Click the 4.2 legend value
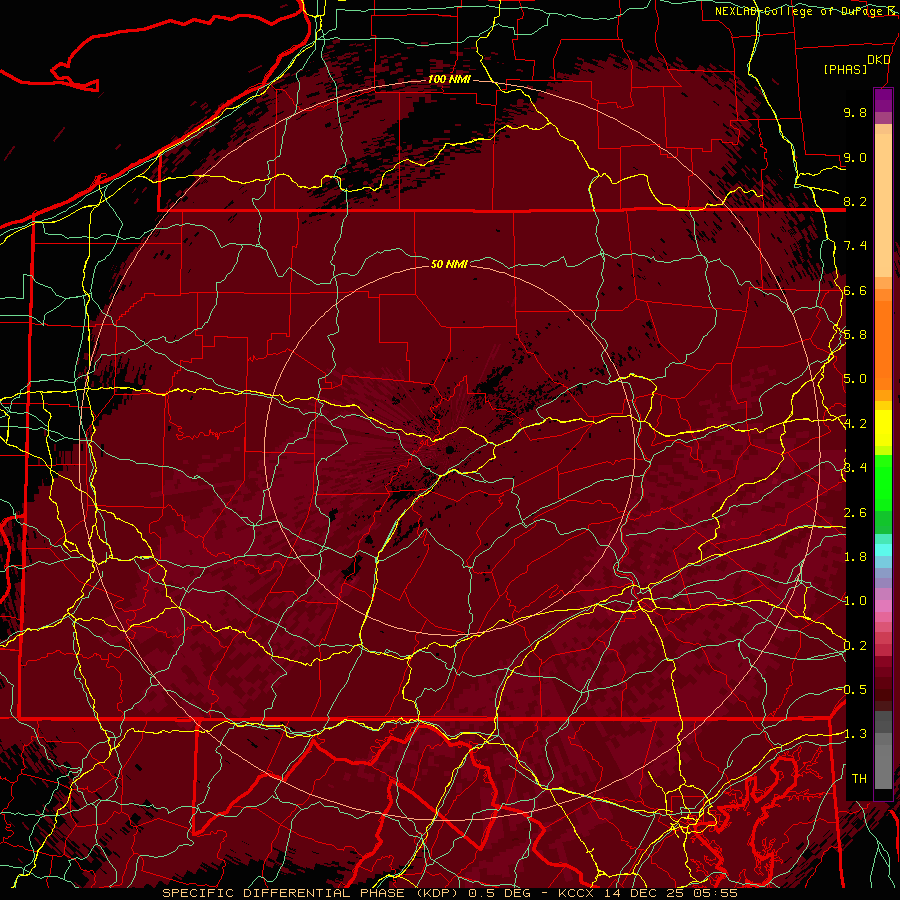This screenshot has width=900, height=900. (x=855, y=424)
